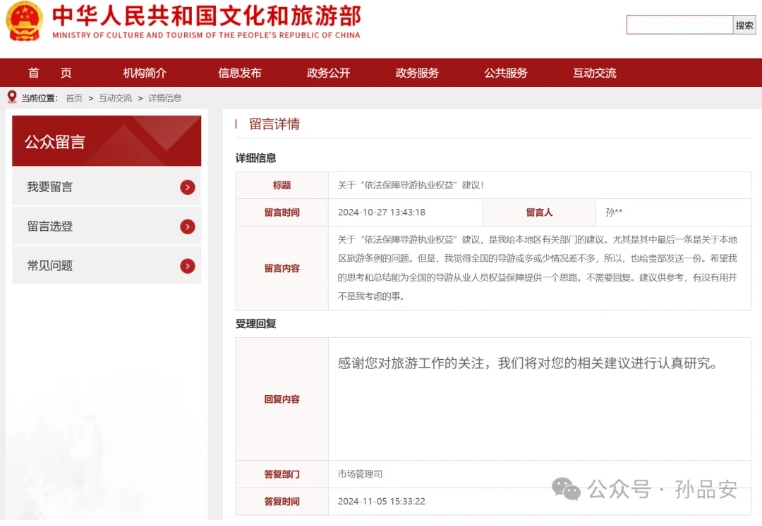762x526 pixels.
Task: Click 首页 link in breadcrumb
Action: (x=74, y=98)
